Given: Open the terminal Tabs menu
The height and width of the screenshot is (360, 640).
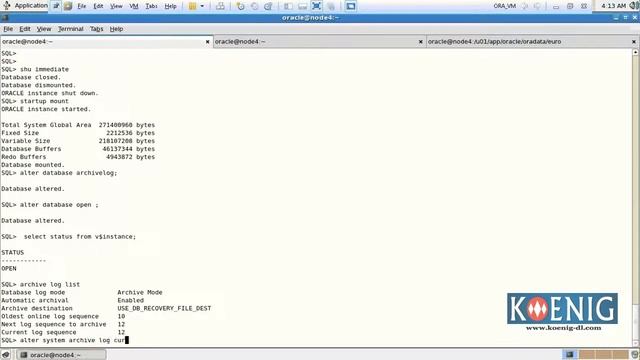Looking at the screenshot, I should 96,29.
